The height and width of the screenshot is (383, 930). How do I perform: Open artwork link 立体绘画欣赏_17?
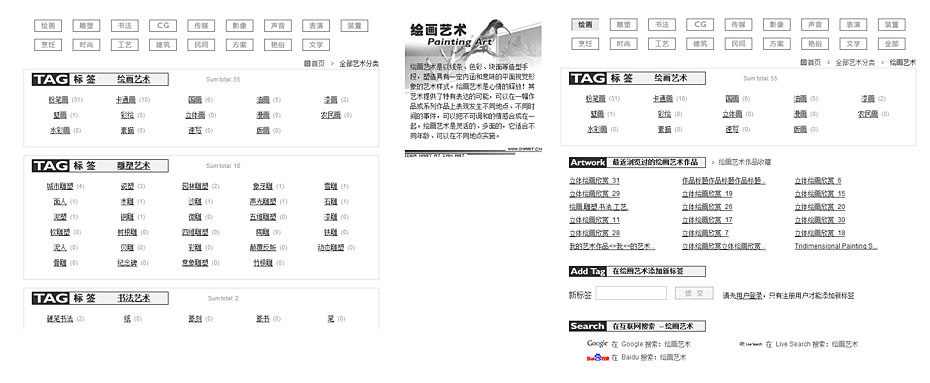coord(707,220)
